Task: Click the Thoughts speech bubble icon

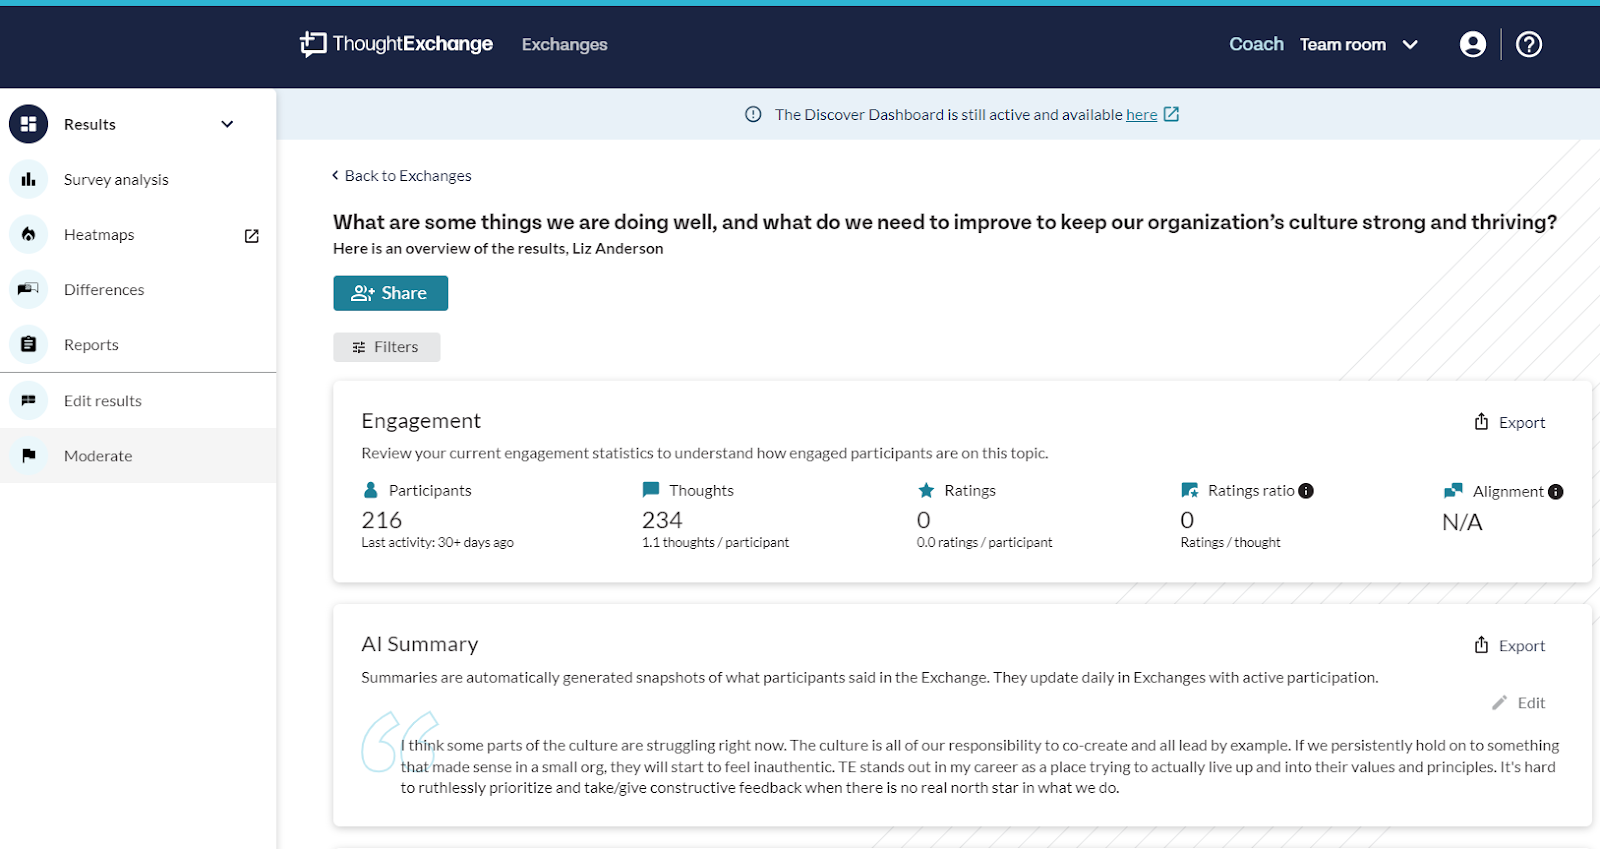Action: (x=651, y=490)
